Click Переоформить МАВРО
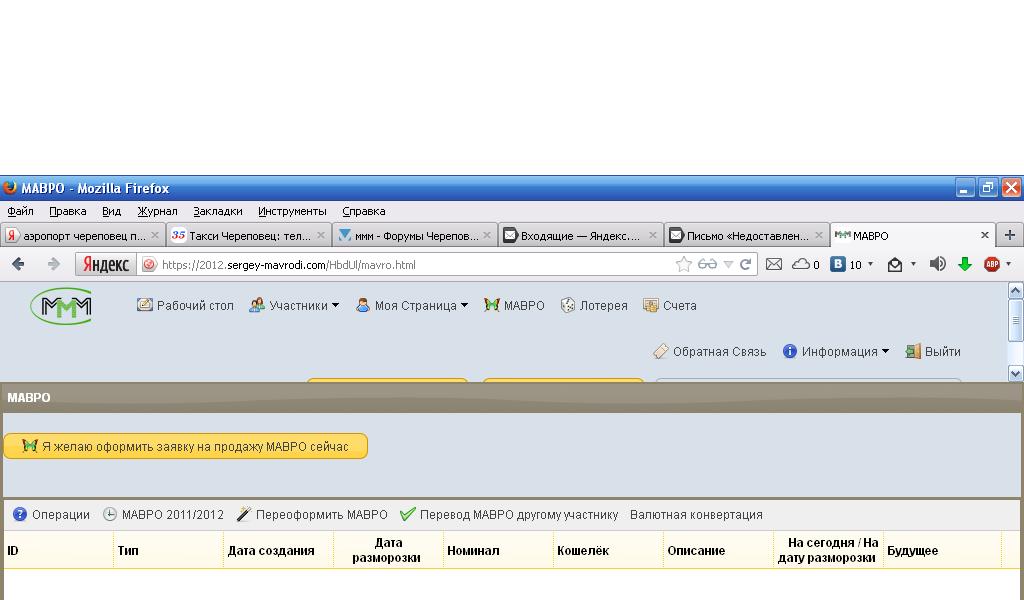The width and height of the screenshot is (1024, 600). [312, 514]
